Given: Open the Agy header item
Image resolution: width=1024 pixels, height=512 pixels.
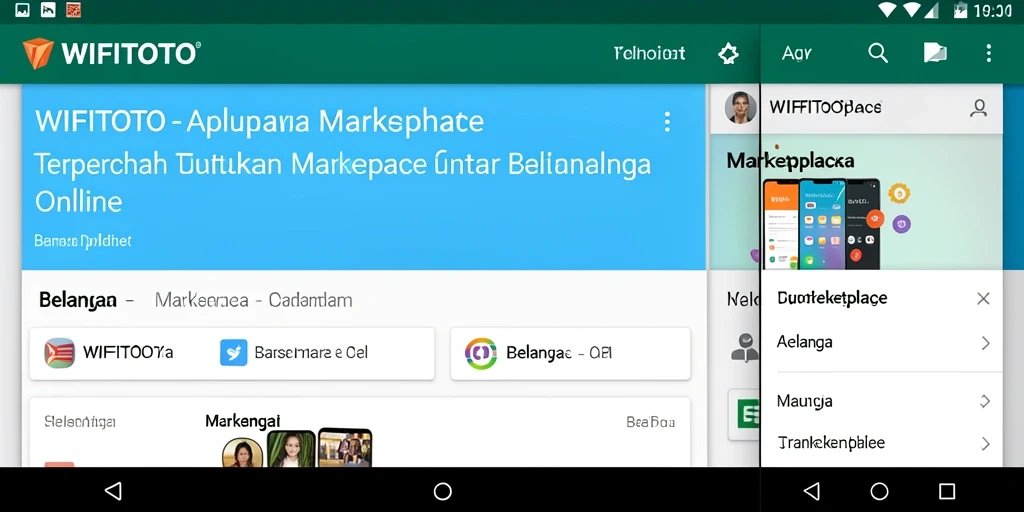Looking at the screenshot, I should [797, 54].
